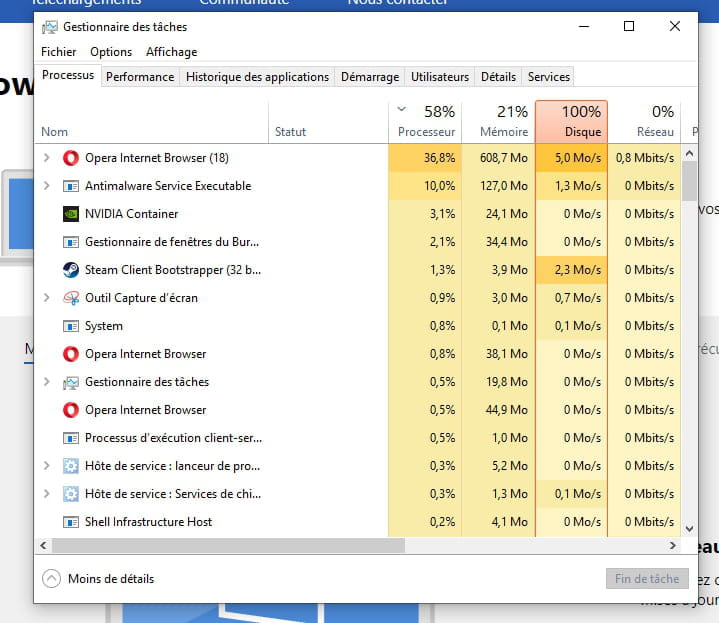Click the Antimalware Service Executable icon
The width and height of the screenshot is (719, 623).
pyautogui.click(x=71, y=186)
